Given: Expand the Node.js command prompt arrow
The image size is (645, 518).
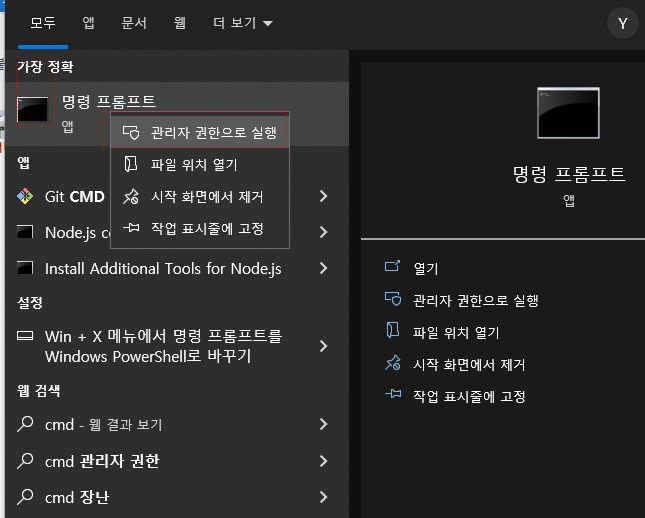Looking at the screenshot, I should [x=324, y=232].
